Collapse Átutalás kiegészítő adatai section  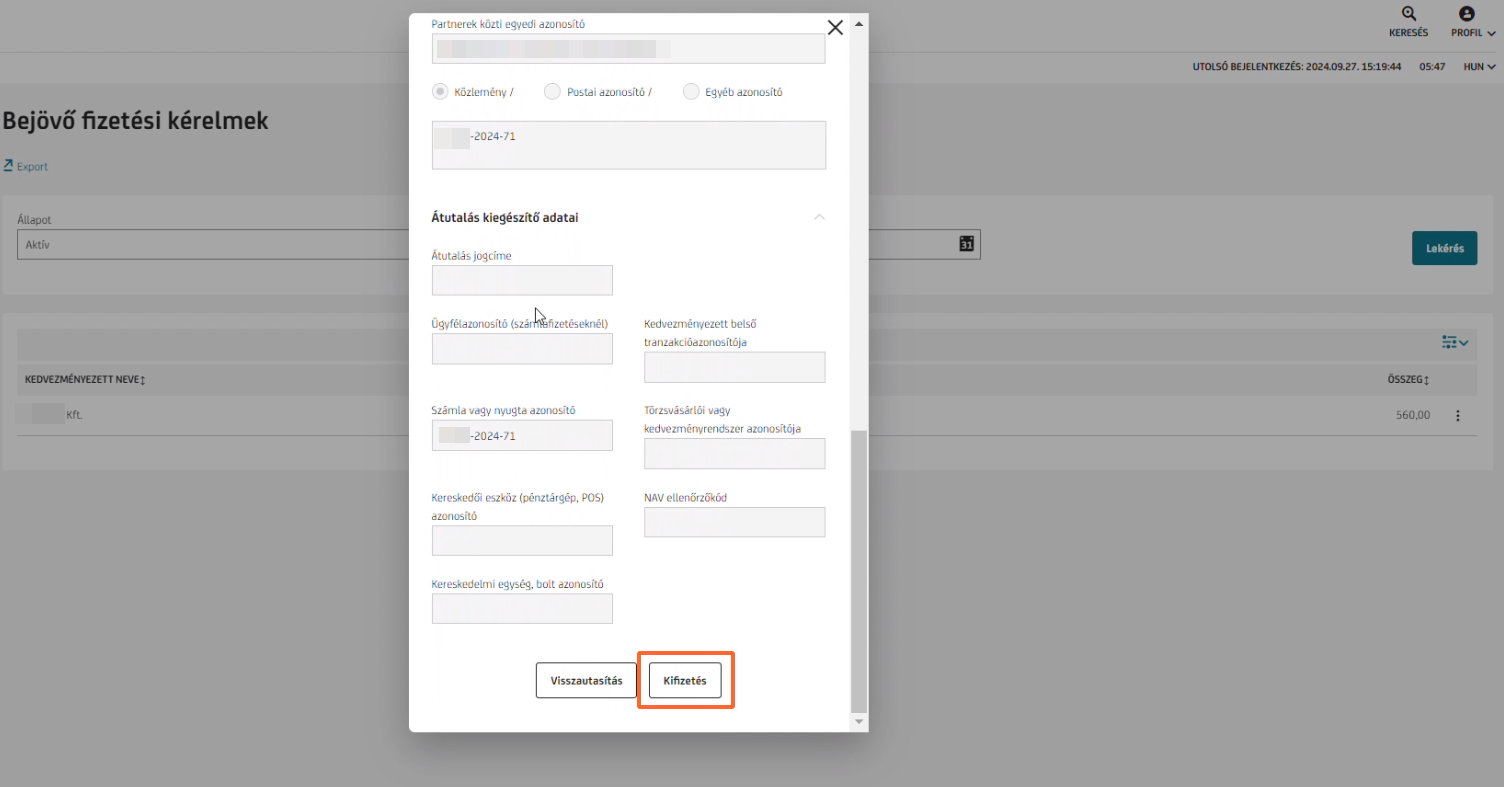(819, 217)
